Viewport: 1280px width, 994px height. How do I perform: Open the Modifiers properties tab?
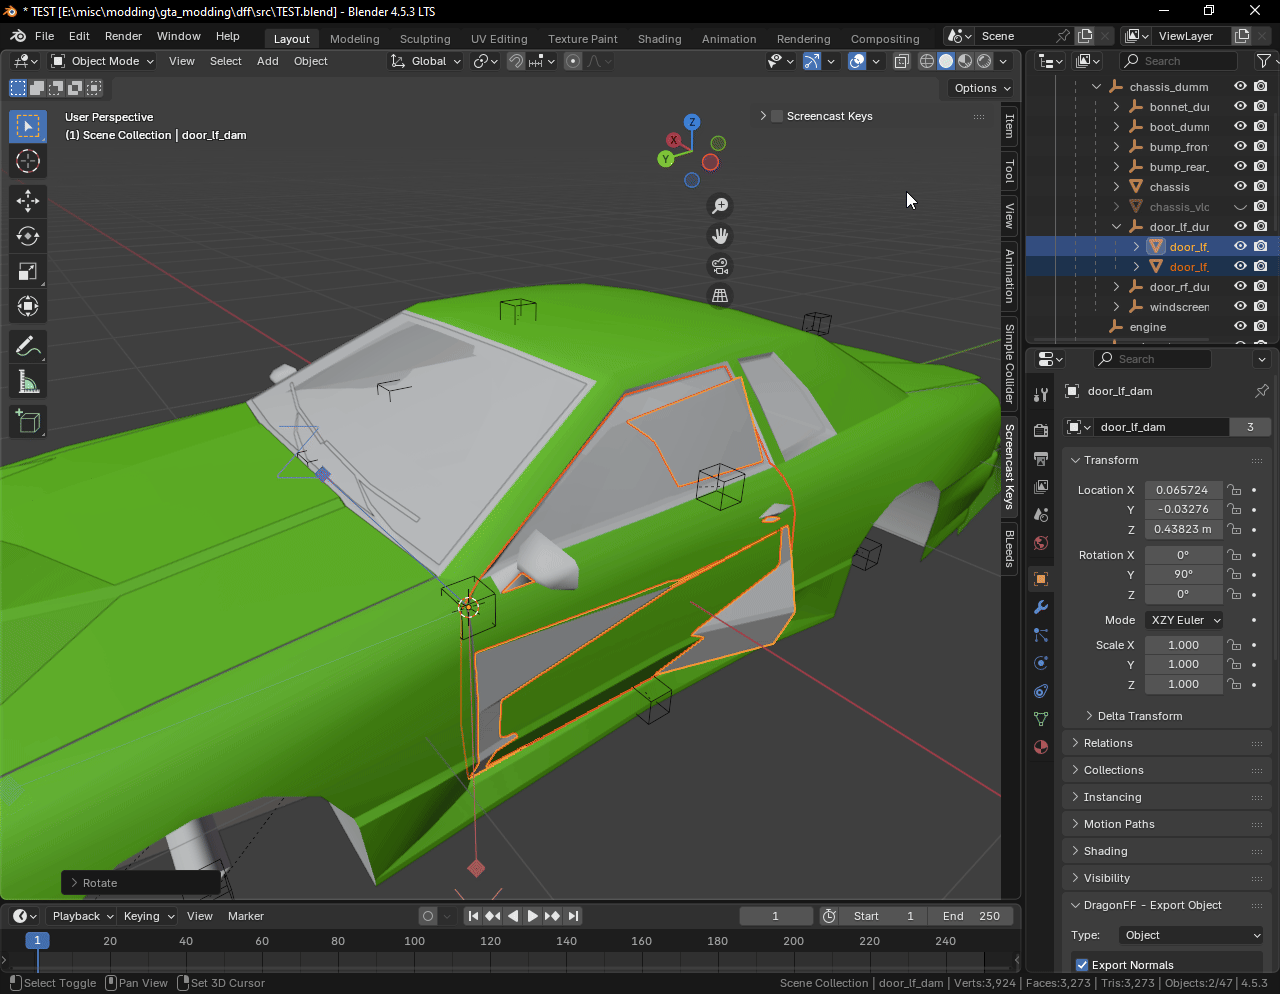1041,607
